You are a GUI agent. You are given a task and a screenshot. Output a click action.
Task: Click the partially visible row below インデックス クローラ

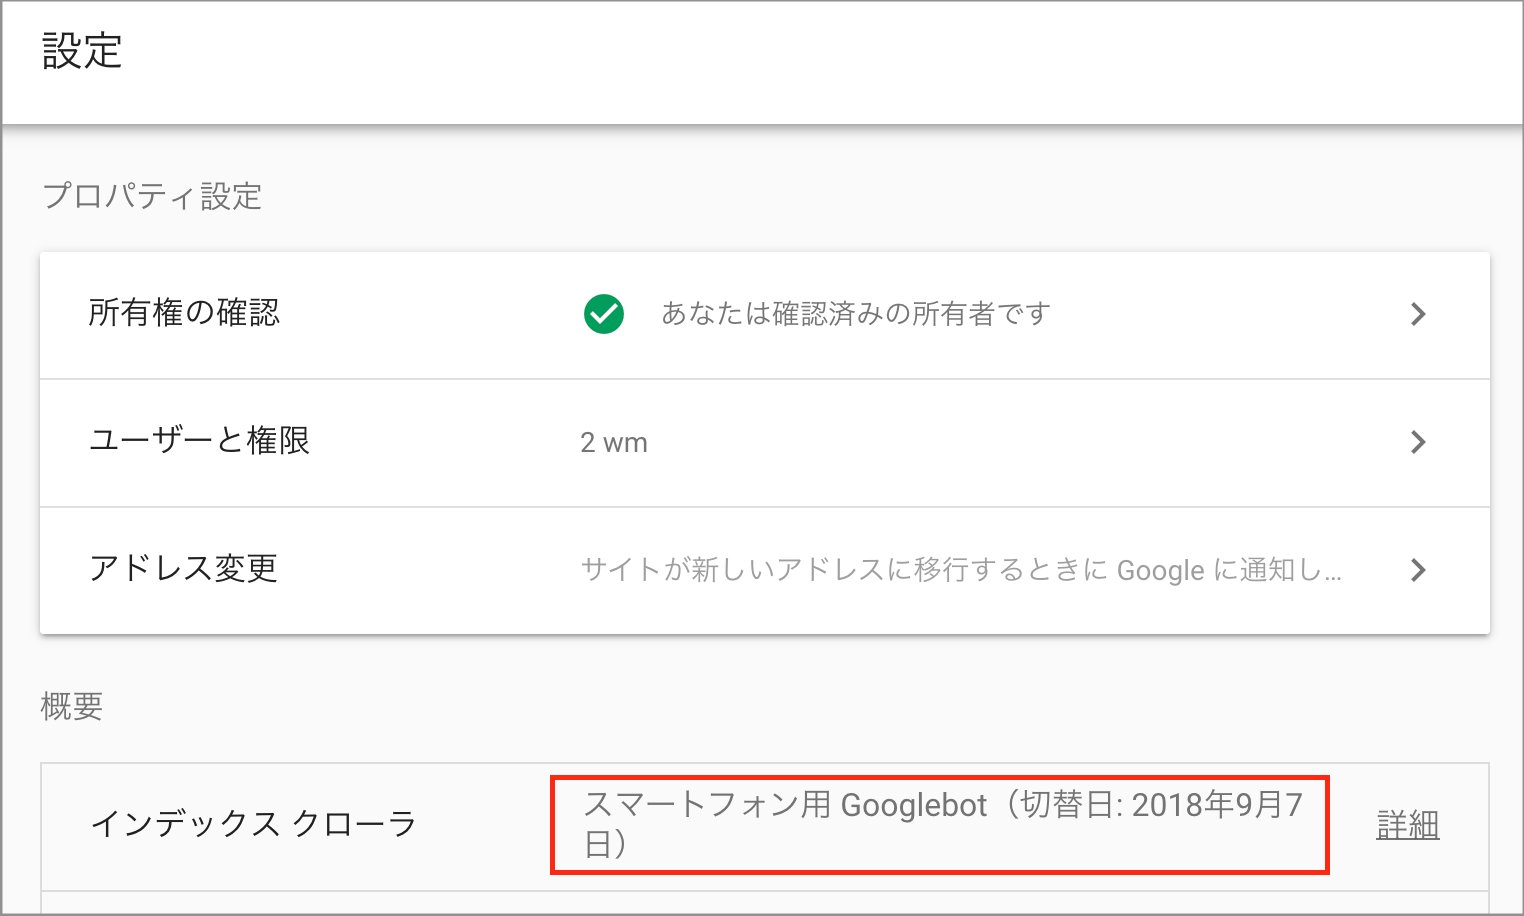pyautogui.click(x=764, y=903)
